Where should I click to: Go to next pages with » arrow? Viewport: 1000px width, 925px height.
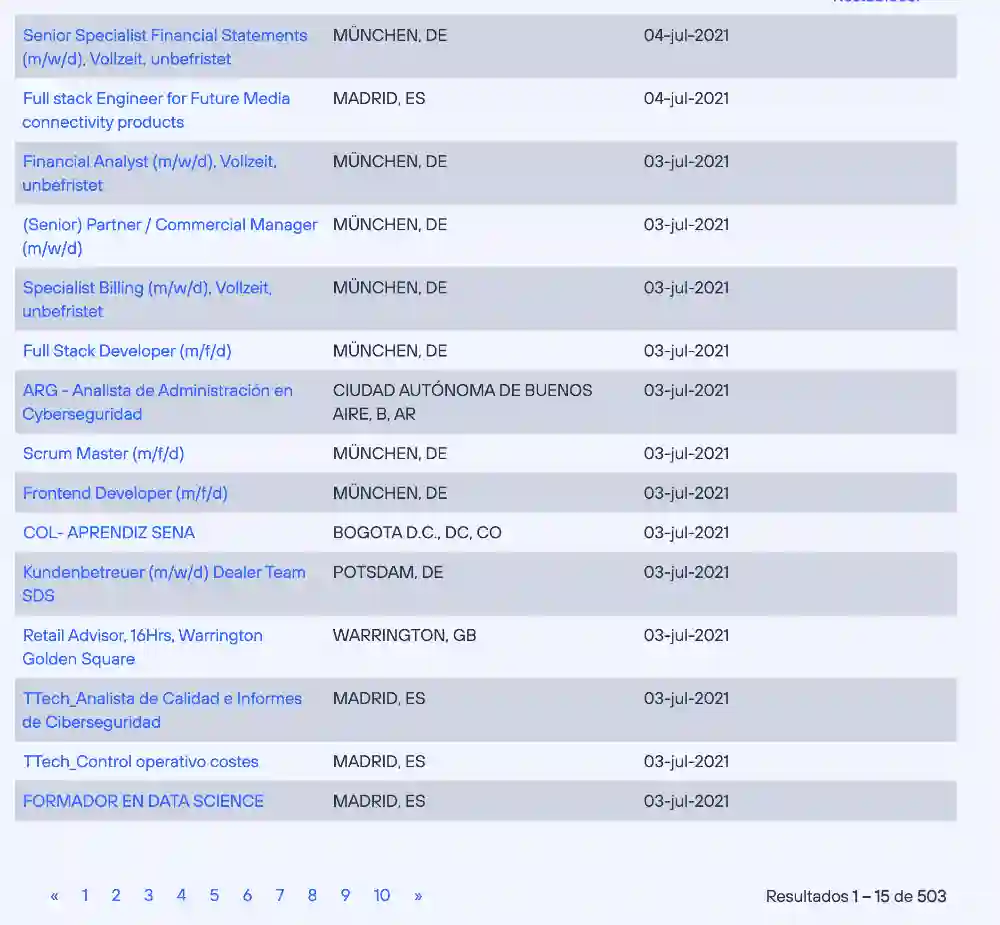tap(418, 896)
